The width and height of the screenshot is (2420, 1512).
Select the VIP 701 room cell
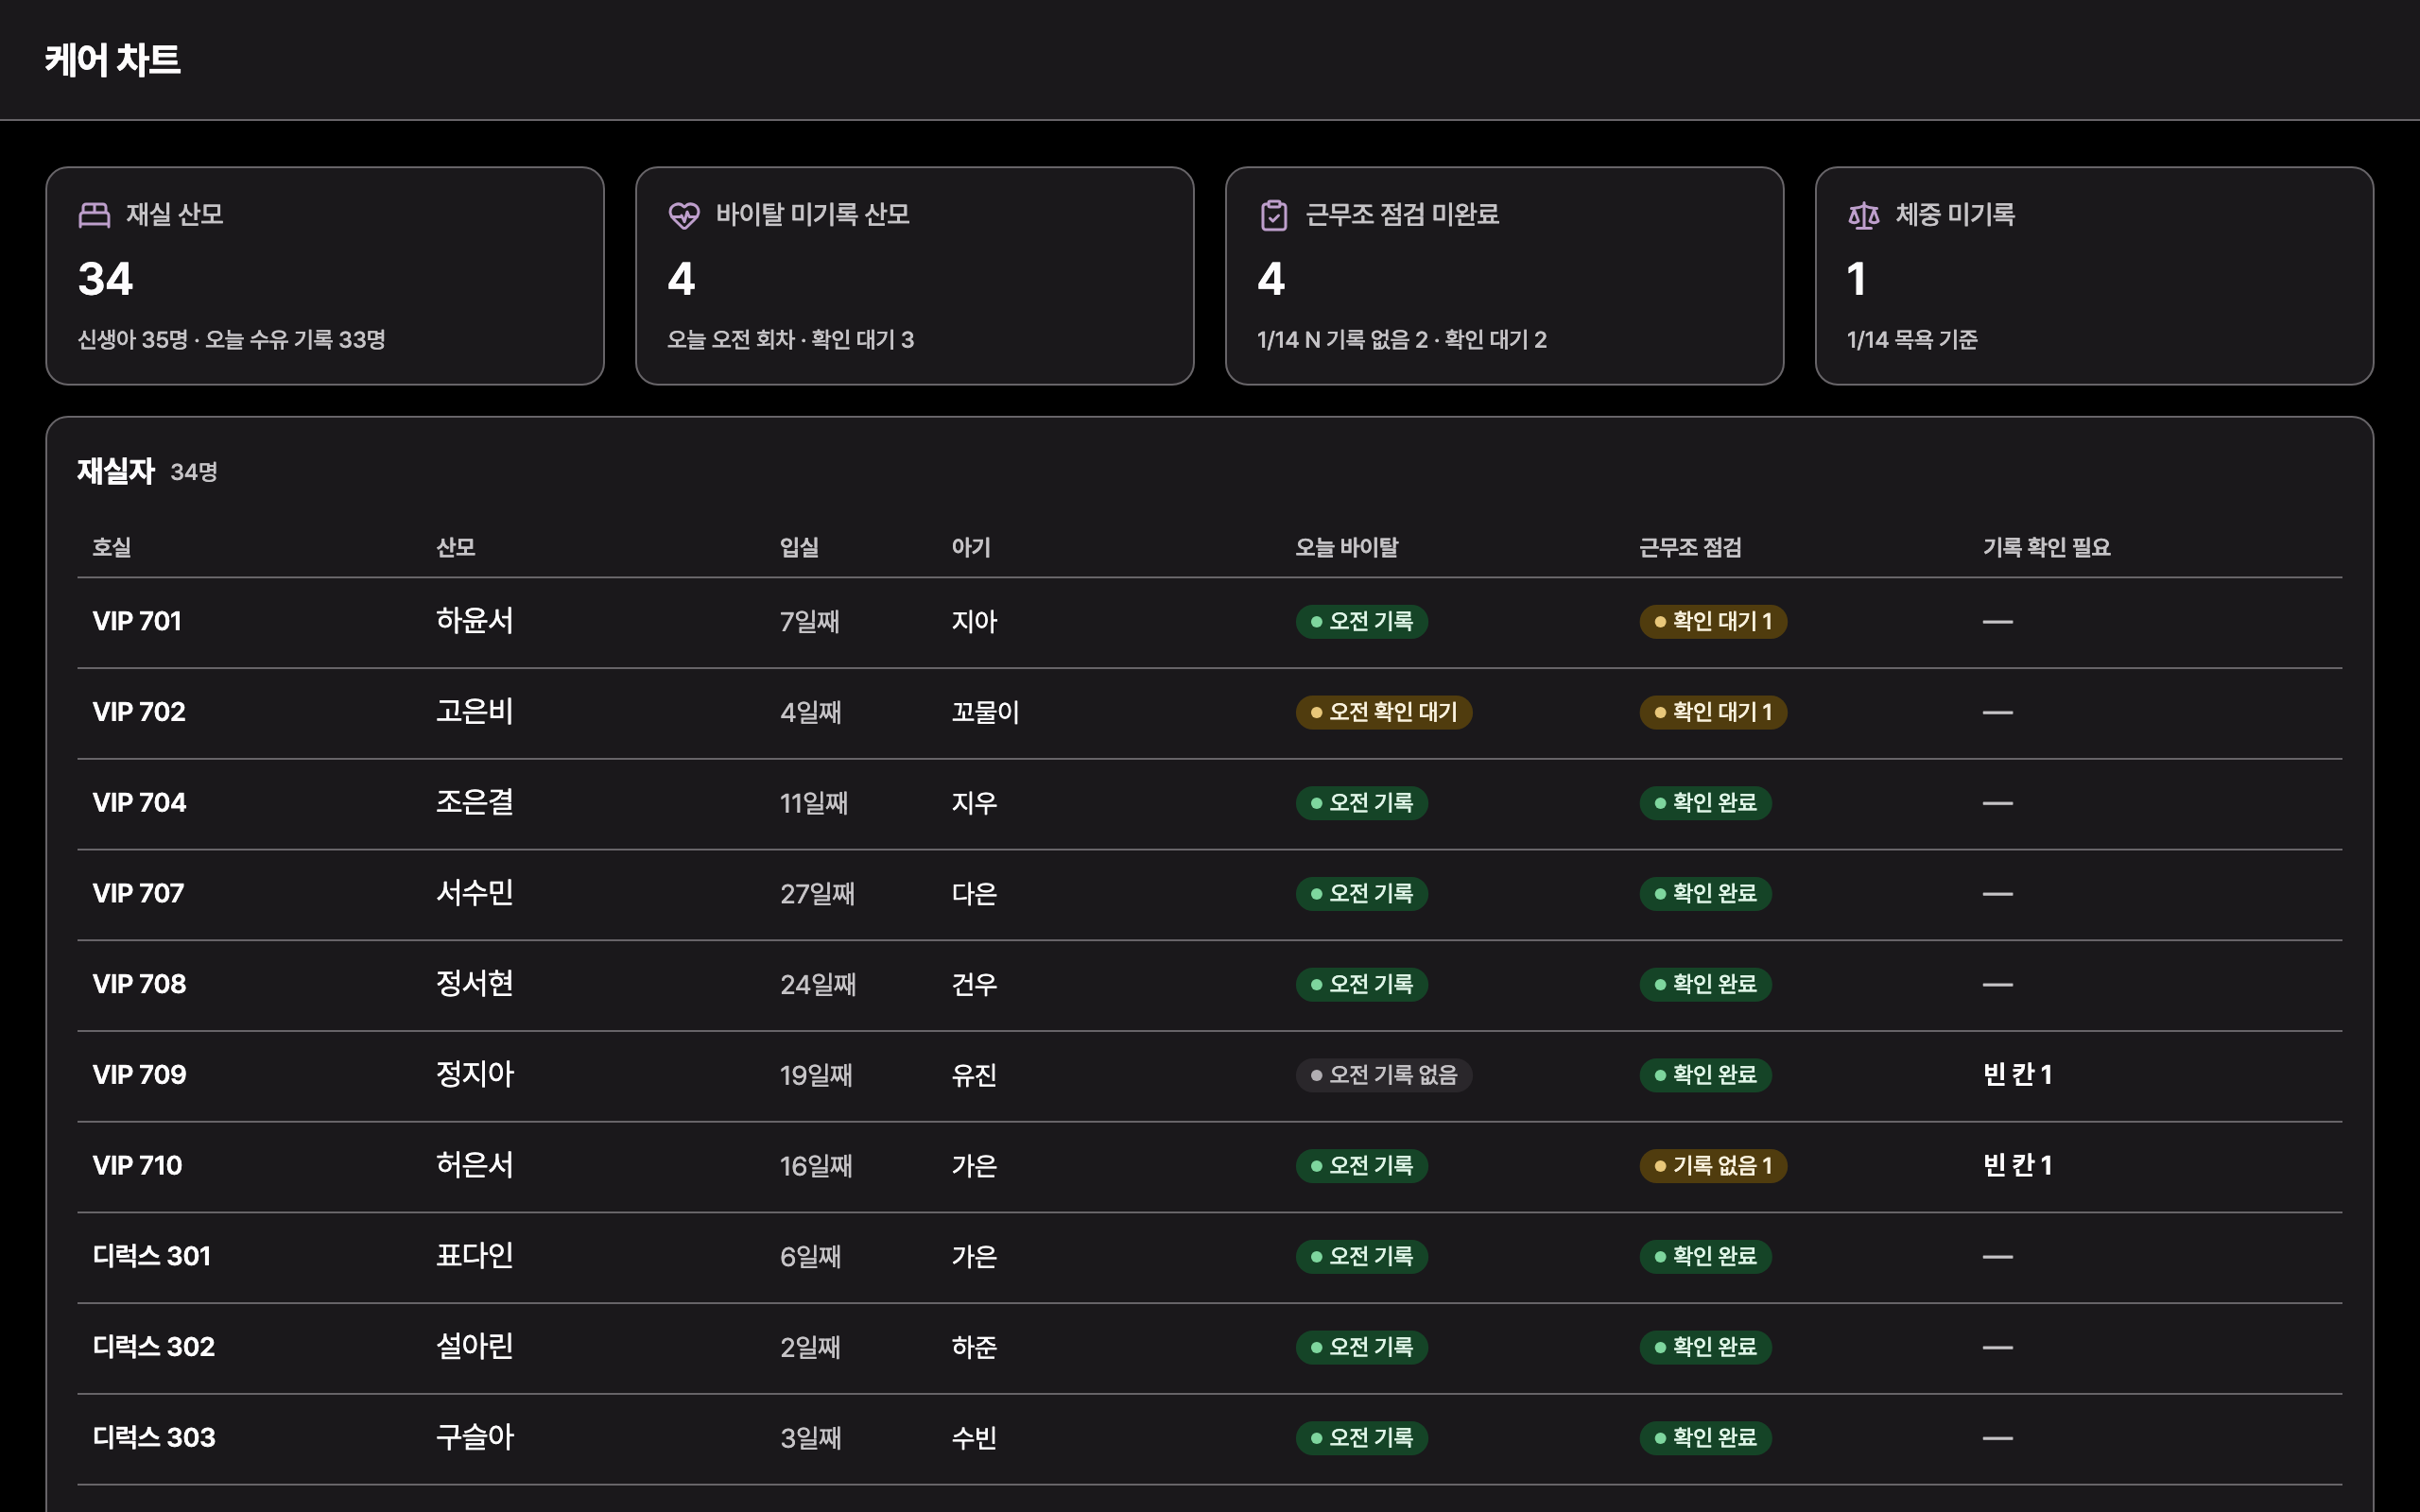(x=137, y=621)
